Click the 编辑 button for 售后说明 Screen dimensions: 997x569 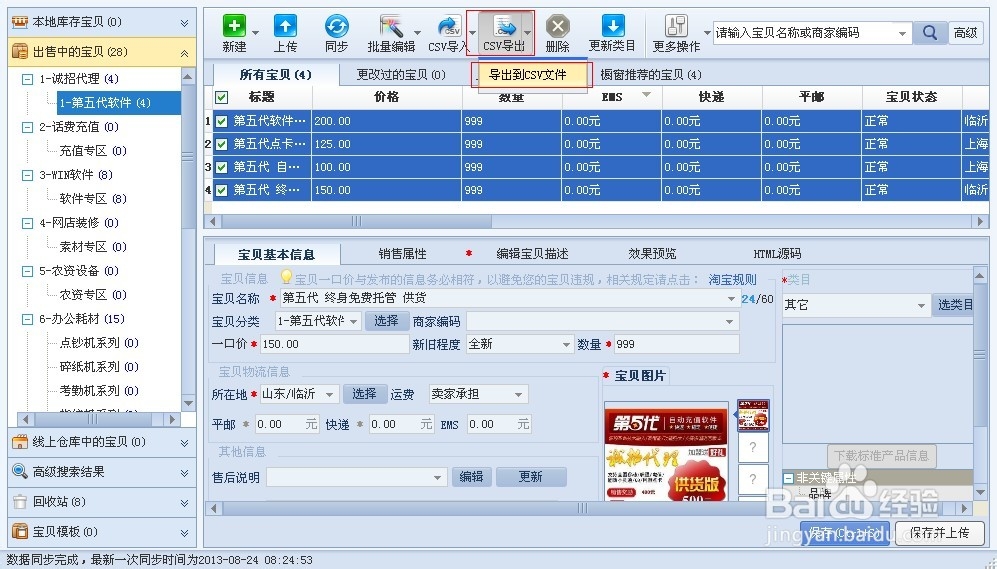coord(471,477)
